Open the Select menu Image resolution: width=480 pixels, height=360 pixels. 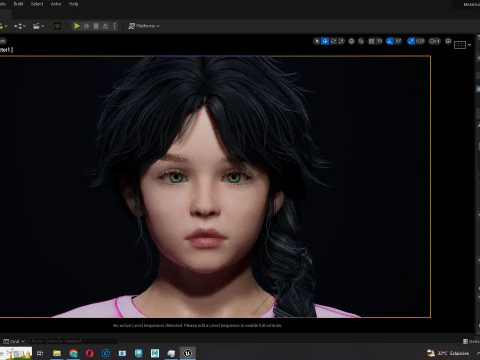pyautogui.click(x=37, y=4)
